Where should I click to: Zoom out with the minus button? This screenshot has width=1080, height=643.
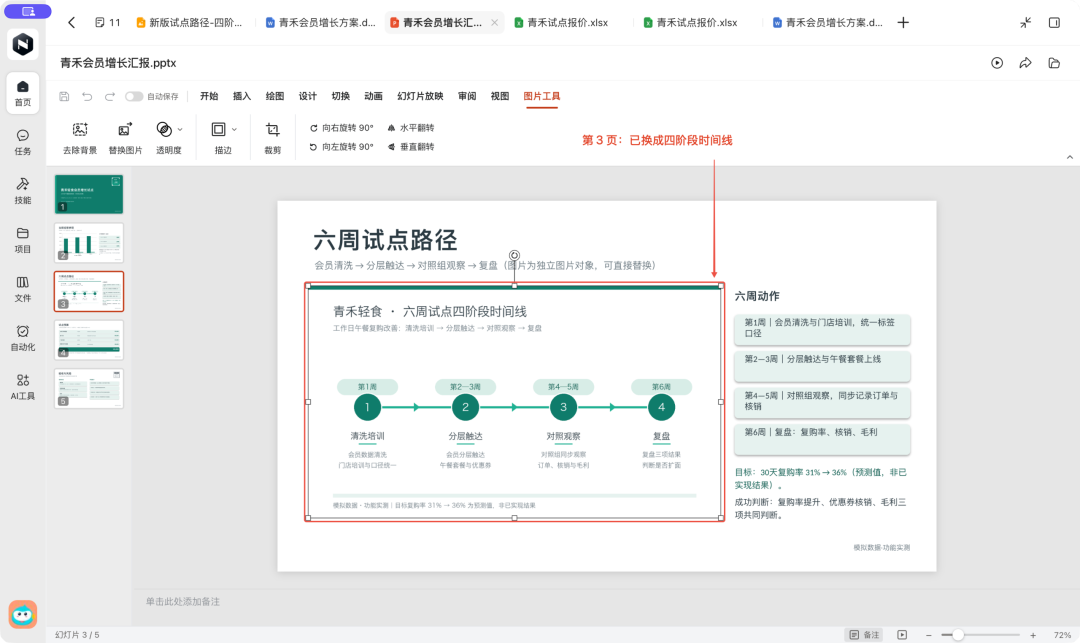[x=928, y=635]
